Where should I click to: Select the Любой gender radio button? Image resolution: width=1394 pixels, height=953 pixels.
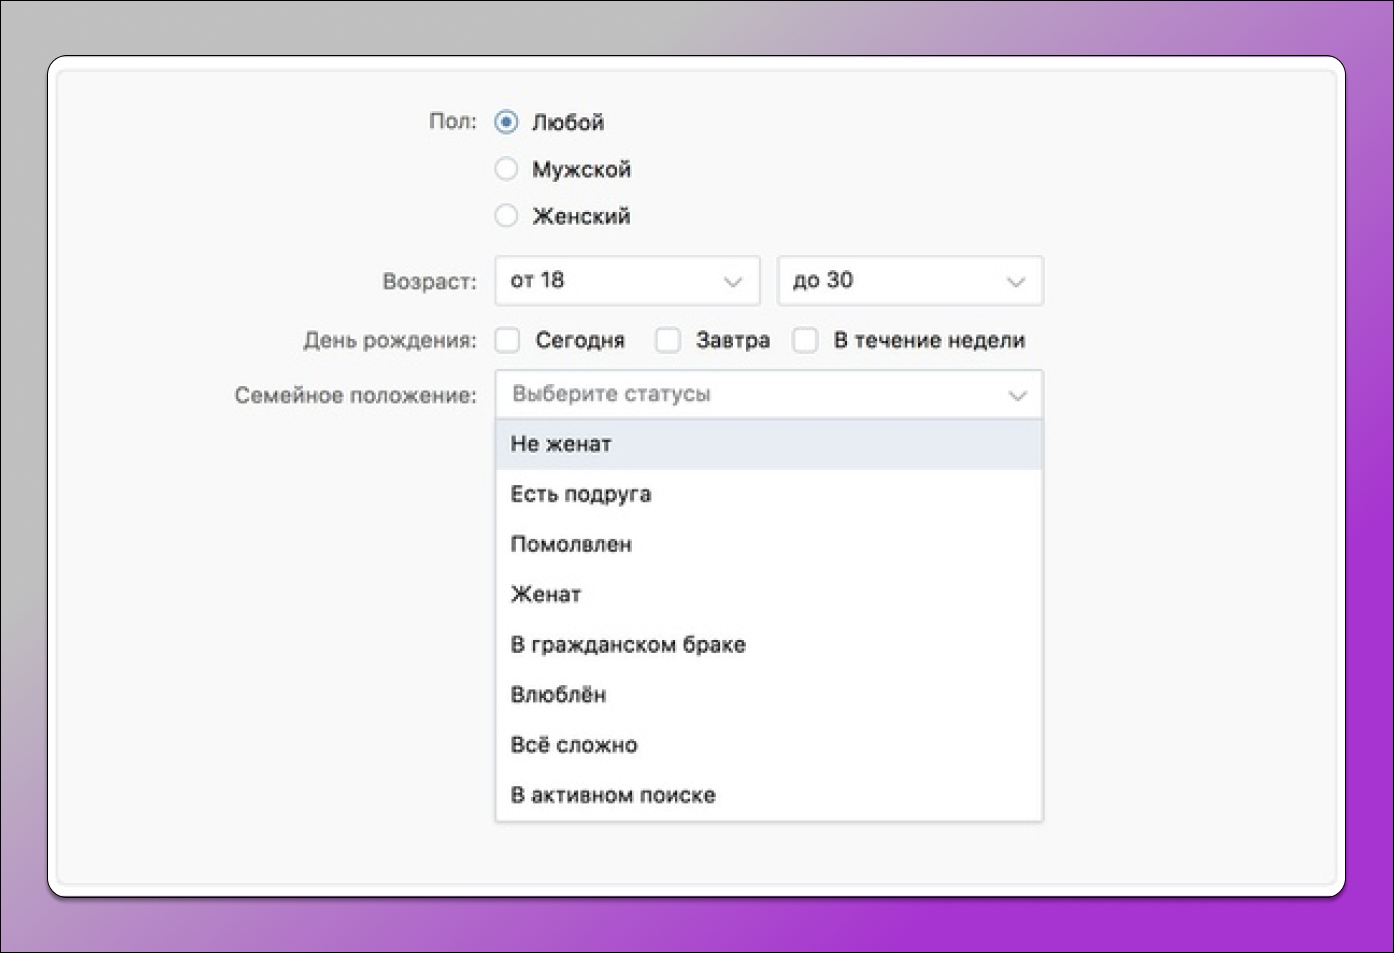(x=507, y=122)
